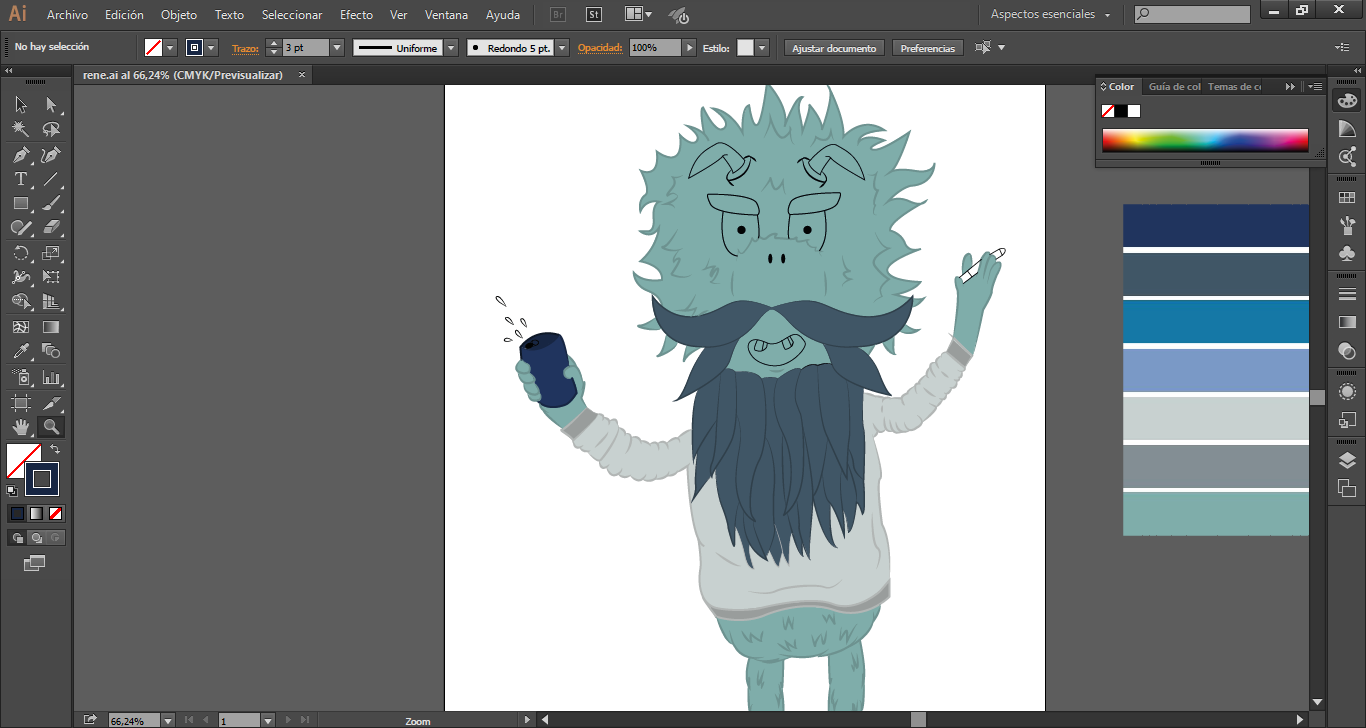Swap fill and stroke colors
Image resolution: width=1366 pixels, height=728 pixels.
click(56, 449)
